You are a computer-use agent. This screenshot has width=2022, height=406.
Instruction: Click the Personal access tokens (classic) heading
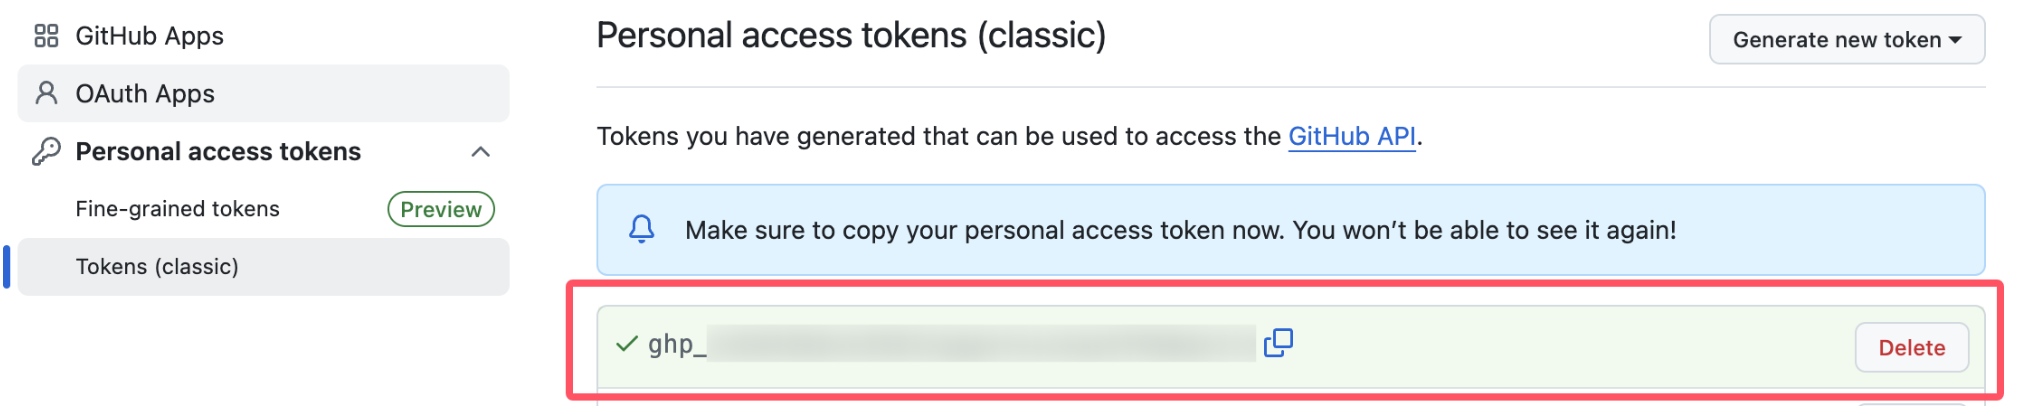coord(851,36)
